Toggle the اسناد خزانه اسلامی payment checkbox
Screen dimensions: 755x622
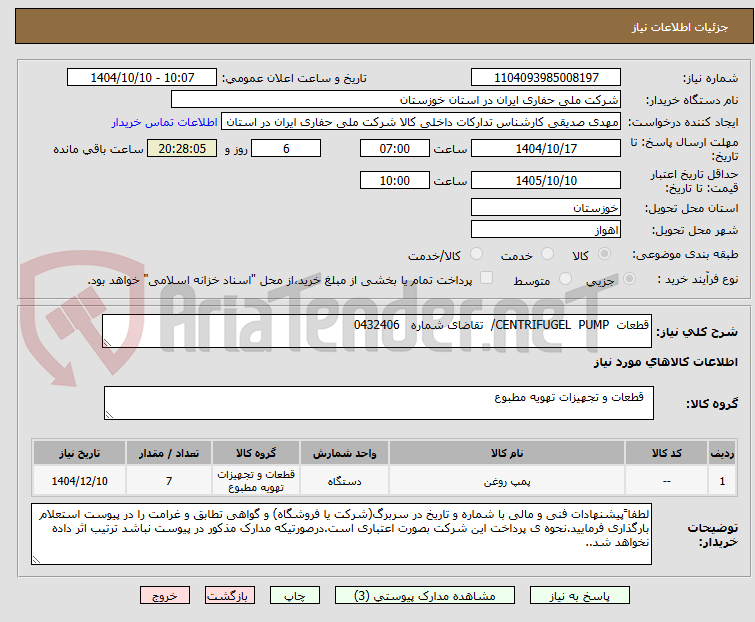pos(487,278)
